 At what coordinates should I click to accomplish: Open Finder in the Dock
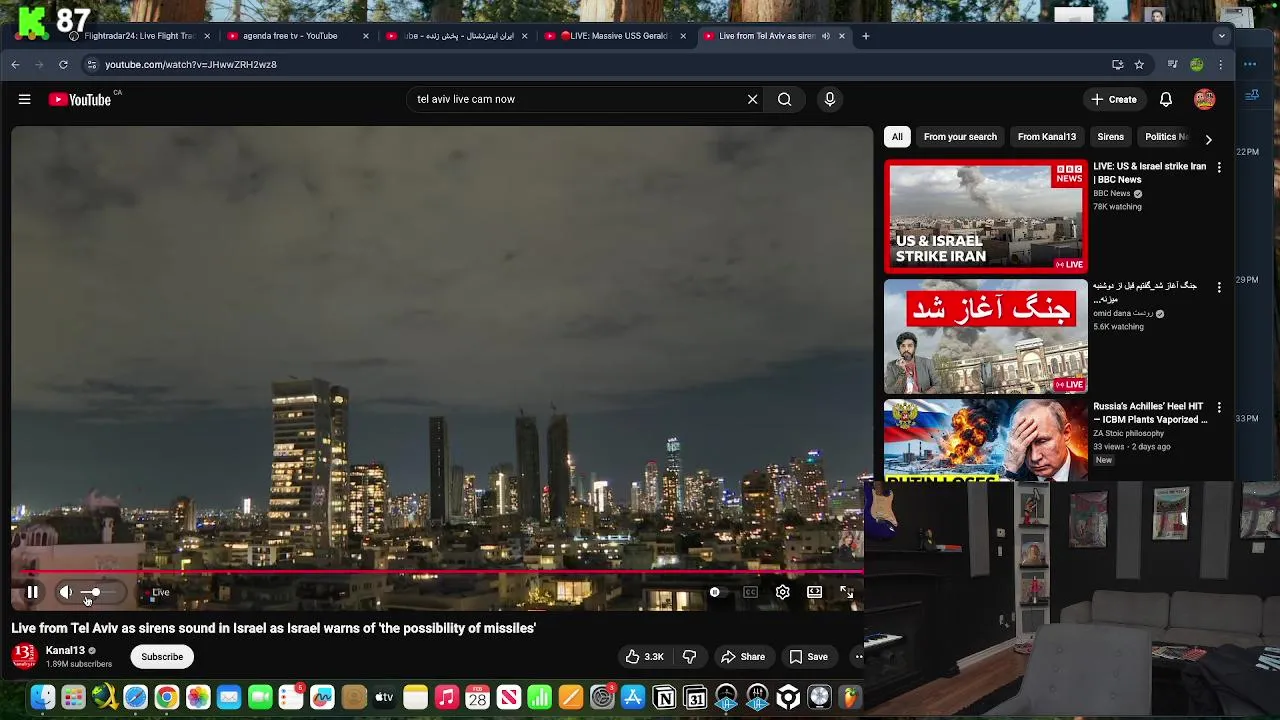pos(42,697)
